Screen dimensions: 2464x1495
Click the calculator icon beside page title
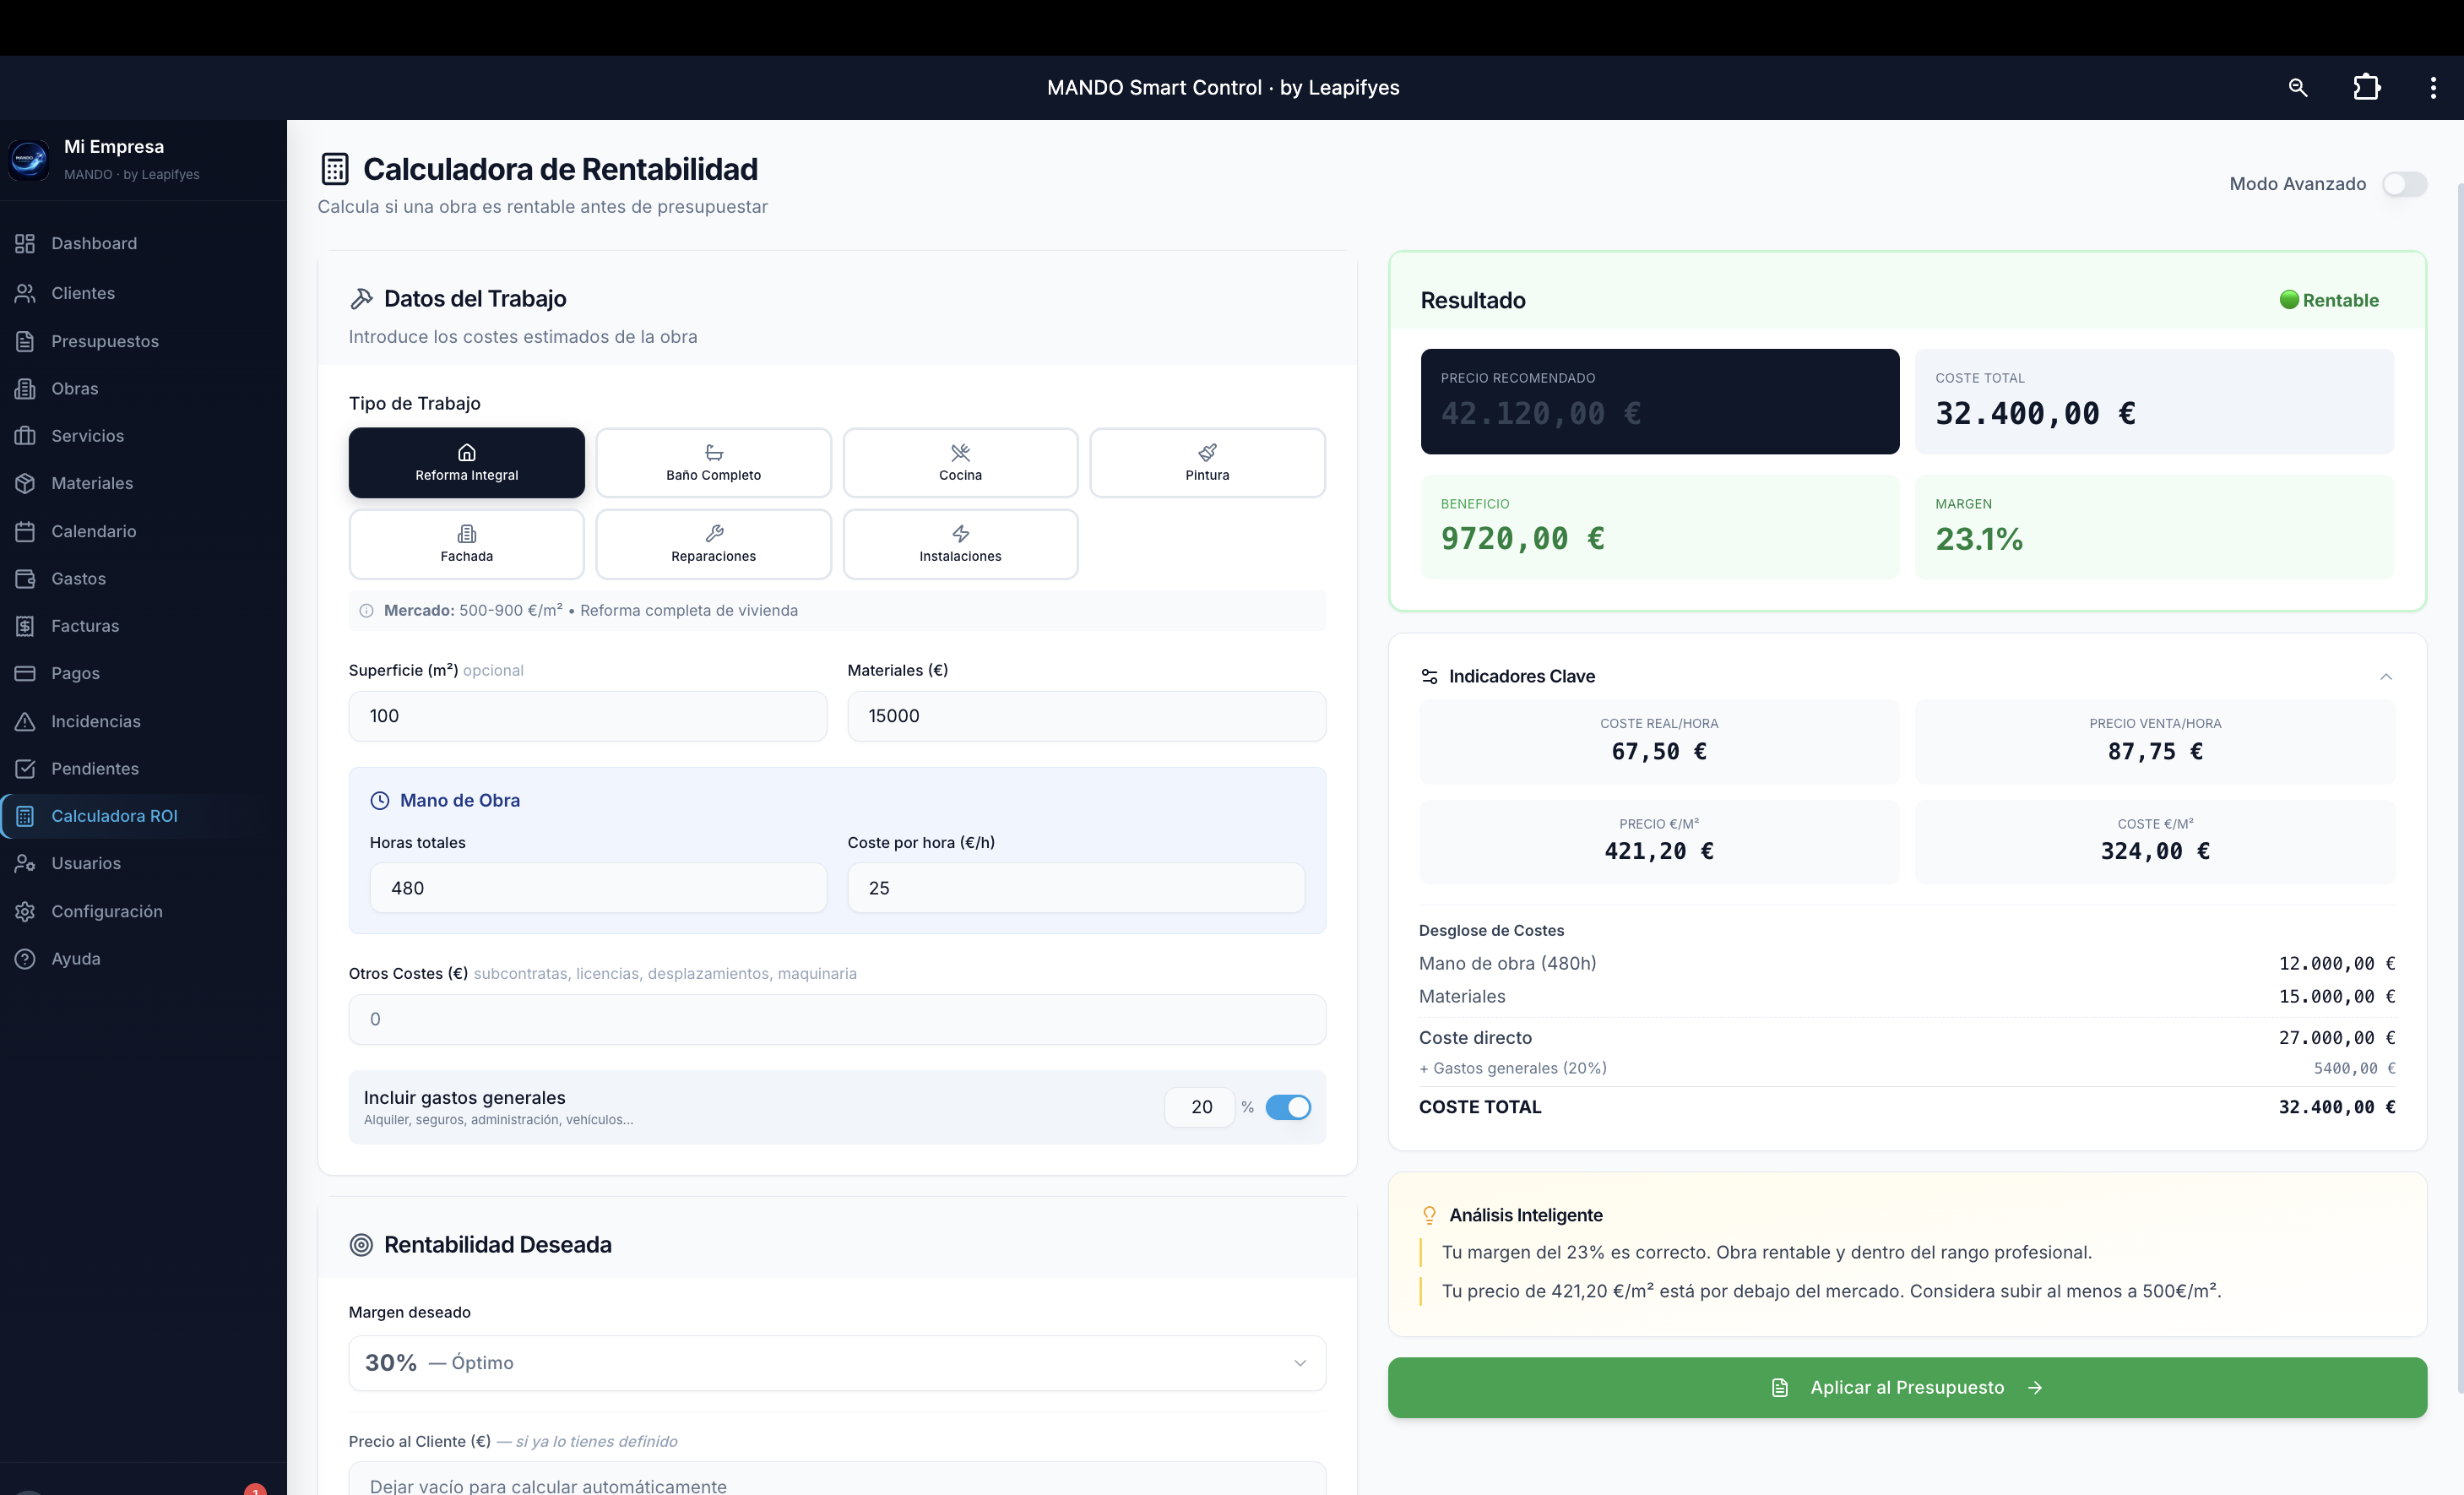point(335,169)
